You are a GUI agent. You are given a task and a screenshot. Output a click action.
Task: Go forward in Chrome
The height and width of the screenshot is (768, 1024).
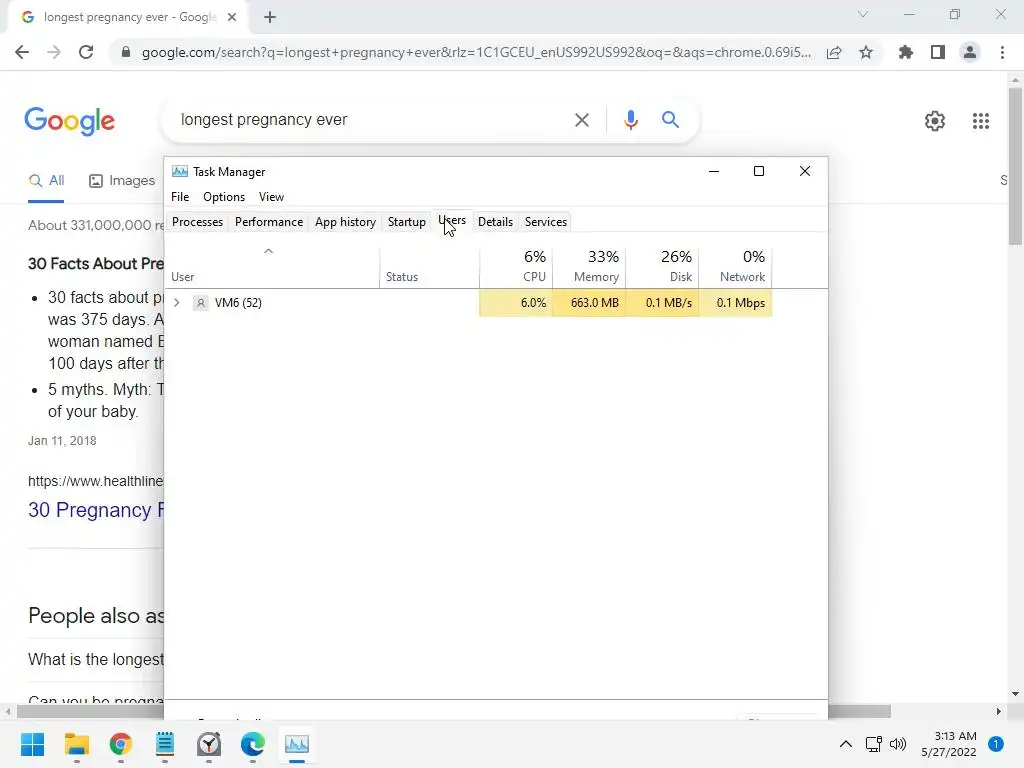coord(54,52)
